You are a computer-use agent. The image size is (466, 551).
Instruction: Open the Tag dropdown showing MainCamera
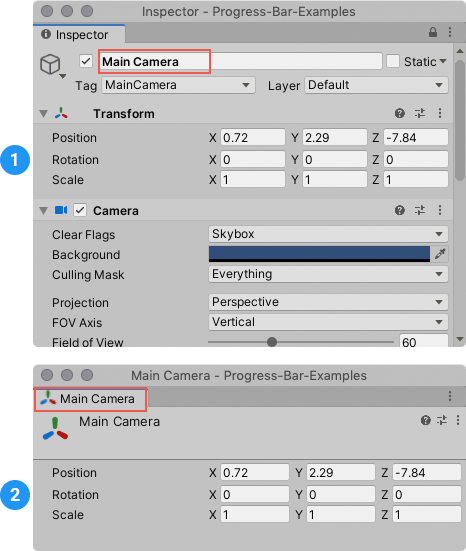[x=178, y=85]
